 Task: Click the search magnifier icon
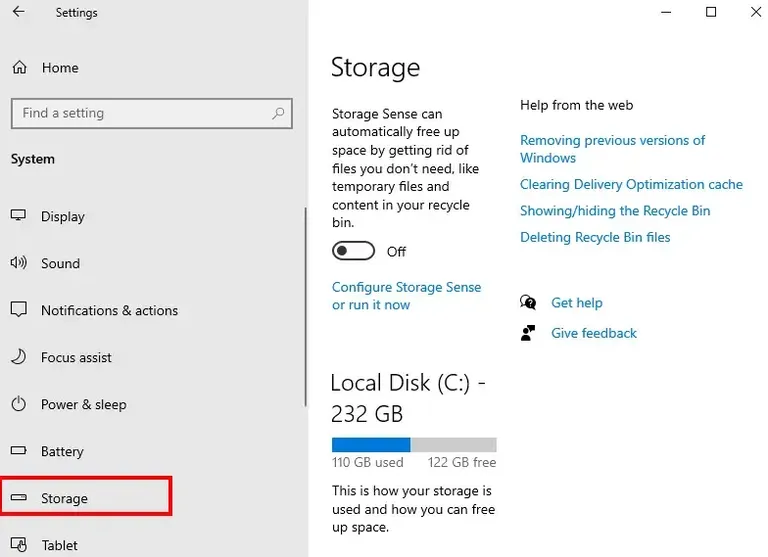(x=279, y=114)
